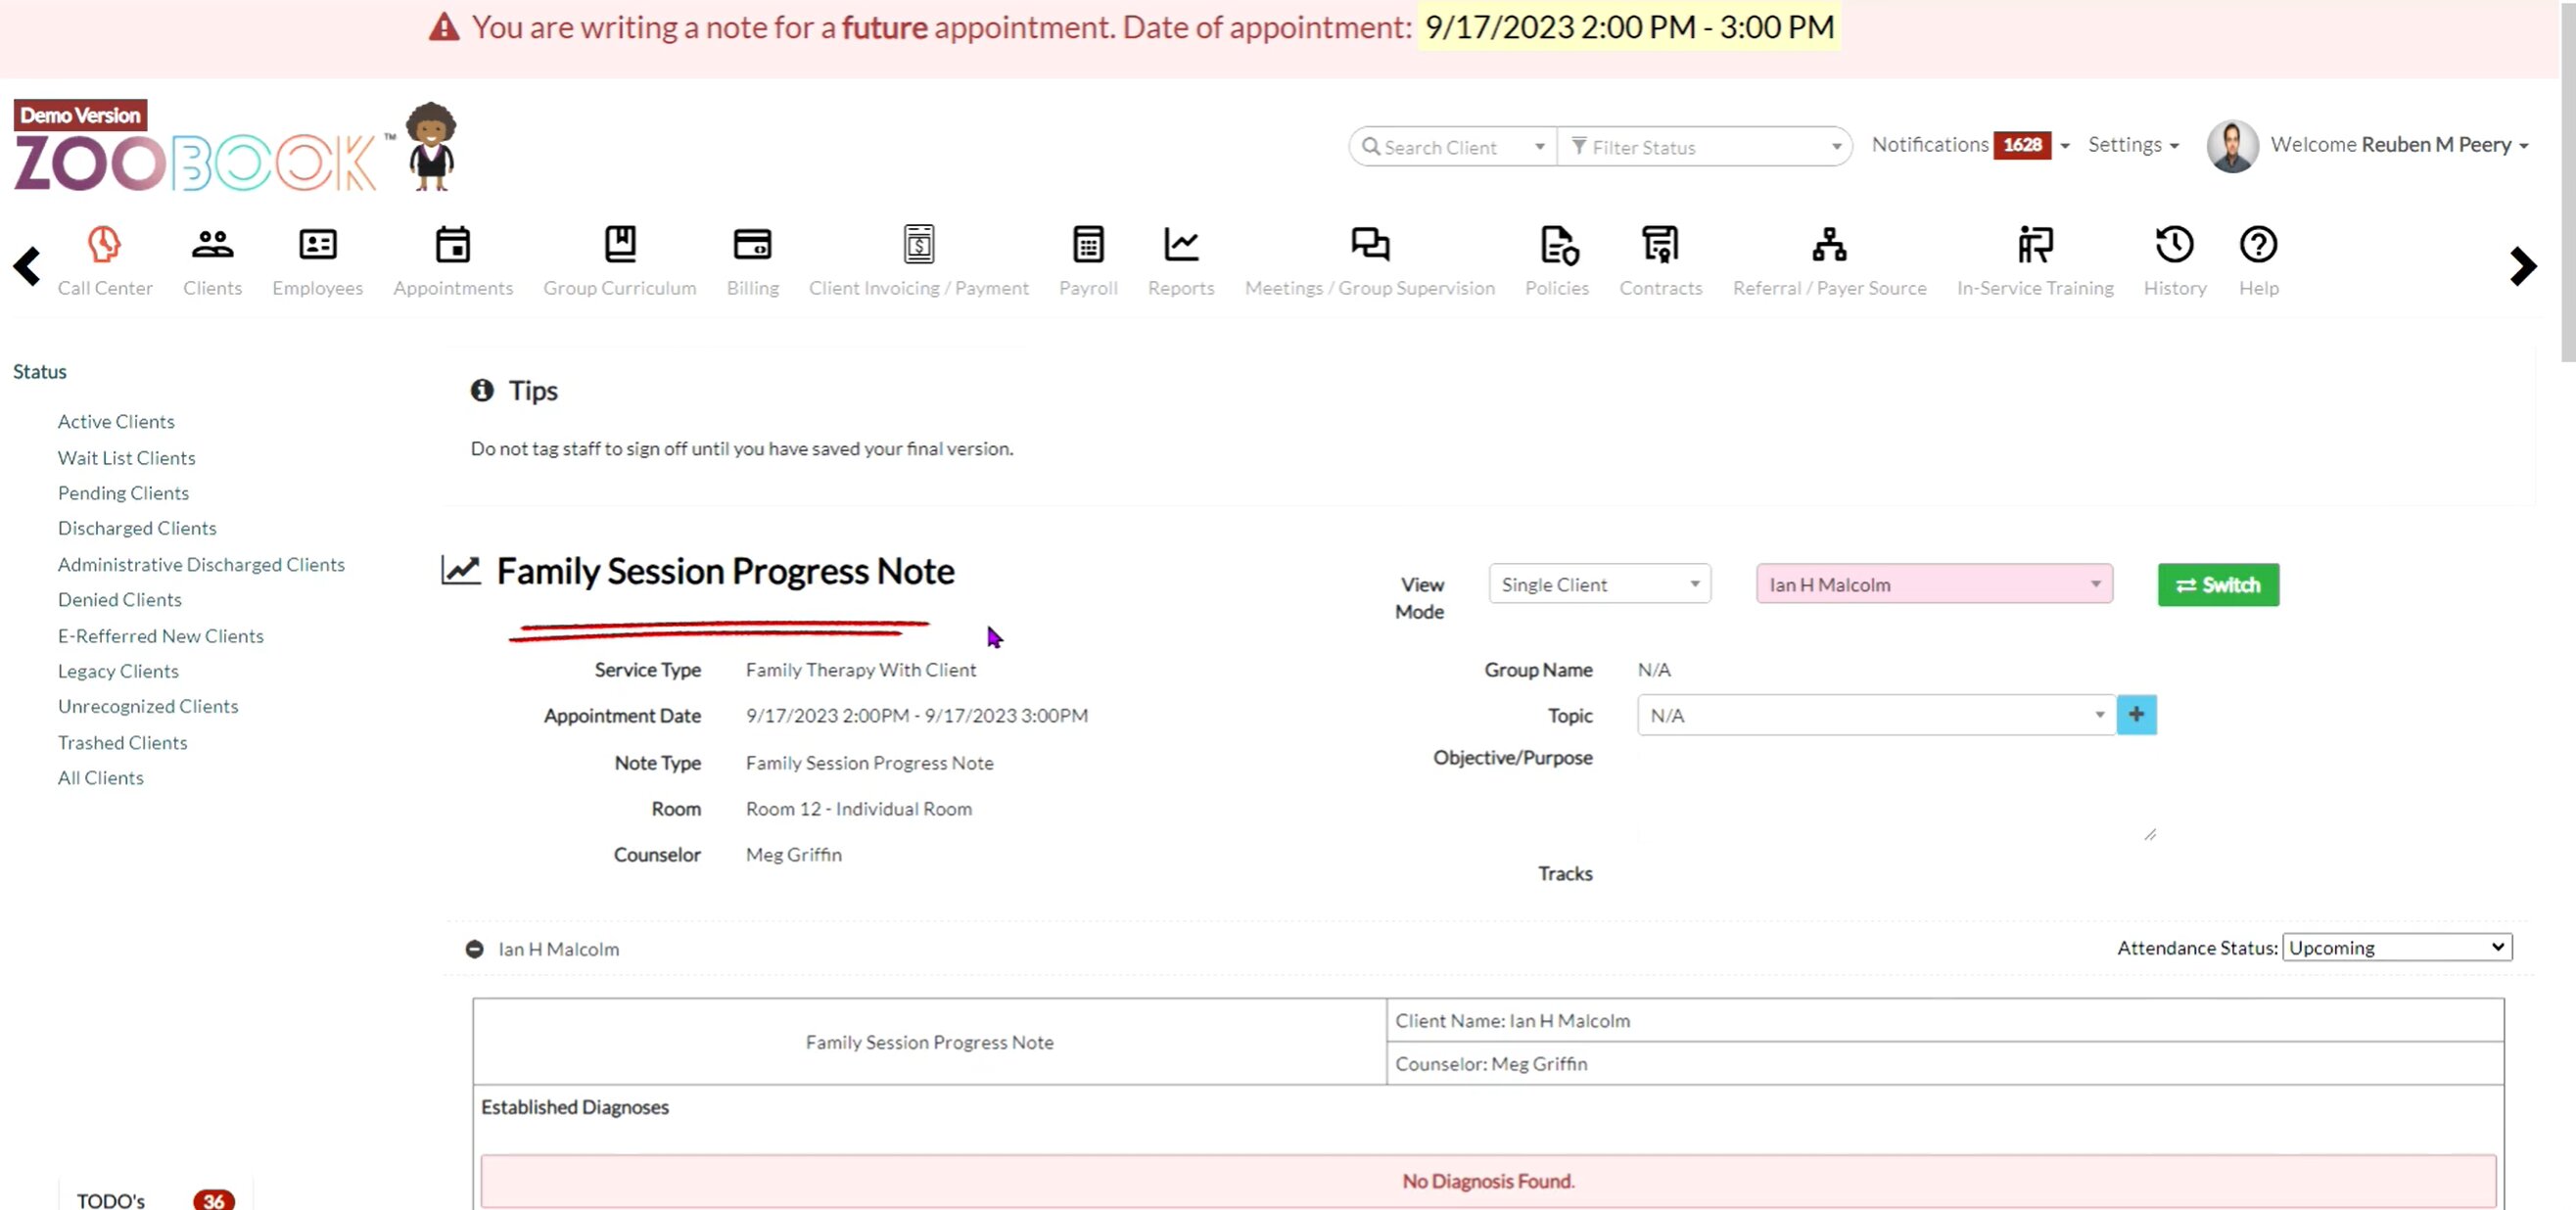Open the History clock icon
2576x1210 pixels.
point(2174,245)
